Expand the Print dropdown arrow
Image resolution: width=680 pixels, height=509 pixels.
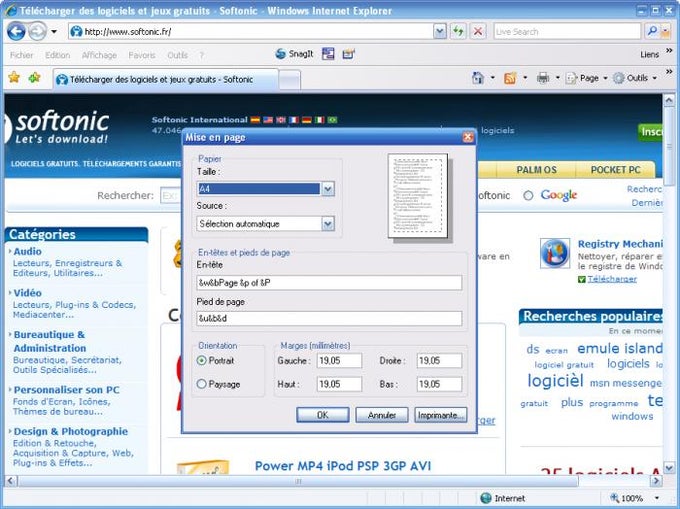coord(558,78)
